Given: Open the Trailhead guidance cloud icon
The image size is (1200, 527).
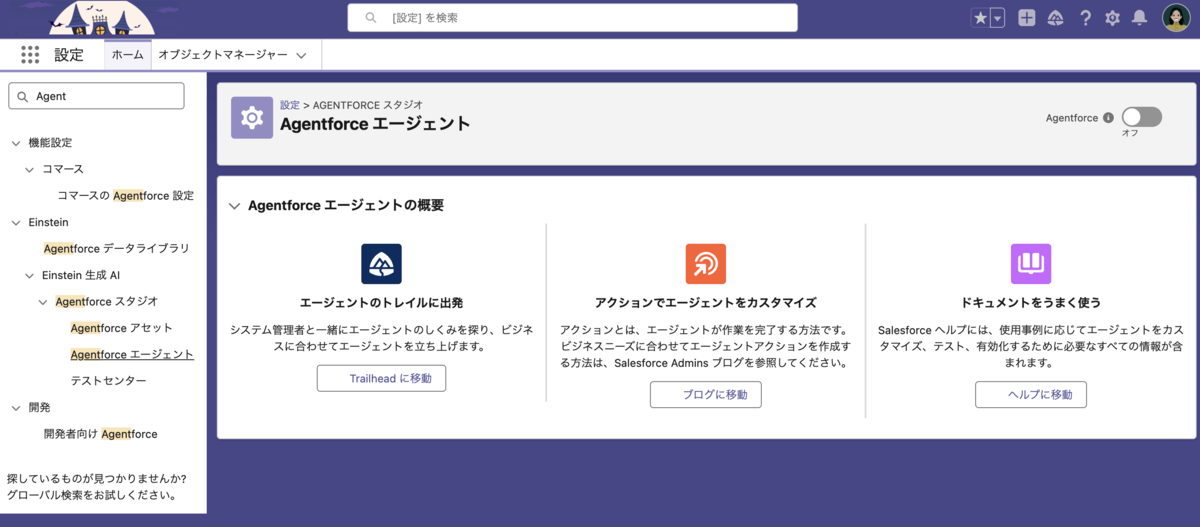Looking at the screenshot, I should [x=1055, y=18].
